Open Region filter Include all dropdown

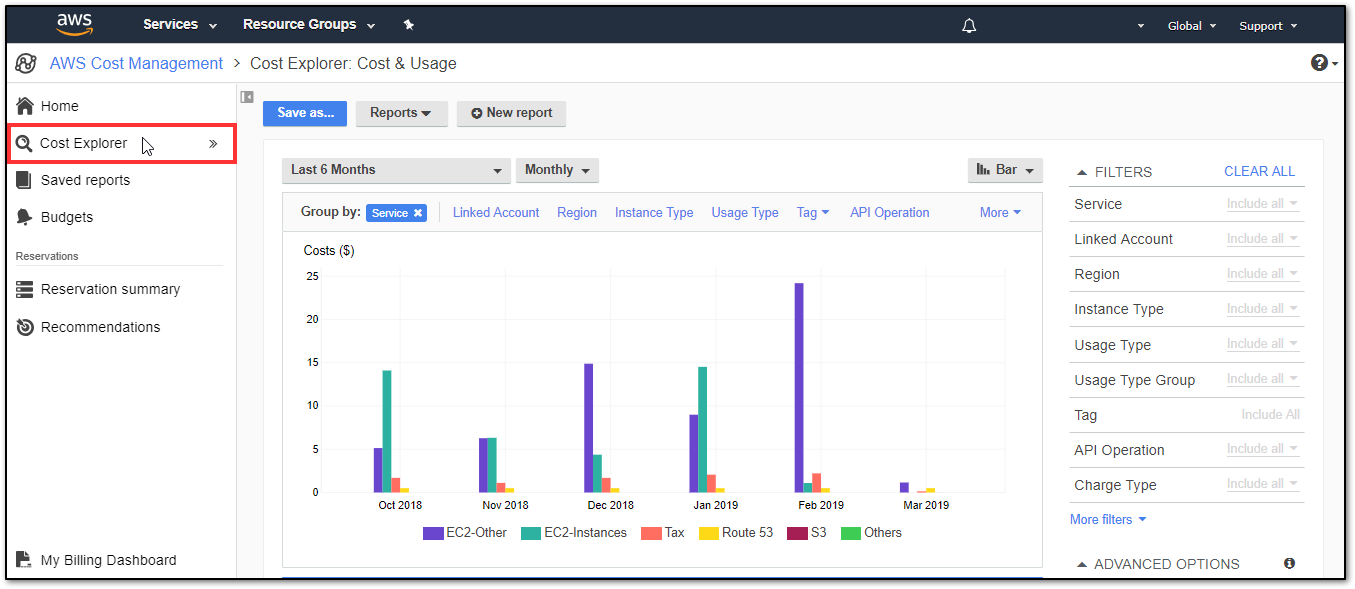tap(1263, 274)
